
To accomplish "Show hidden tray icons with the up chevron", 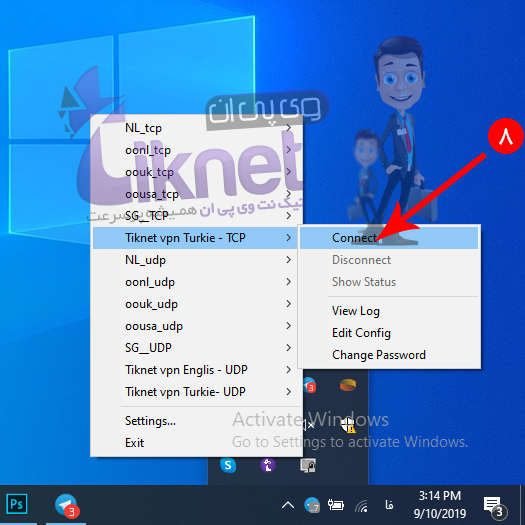I will point(288,505).
